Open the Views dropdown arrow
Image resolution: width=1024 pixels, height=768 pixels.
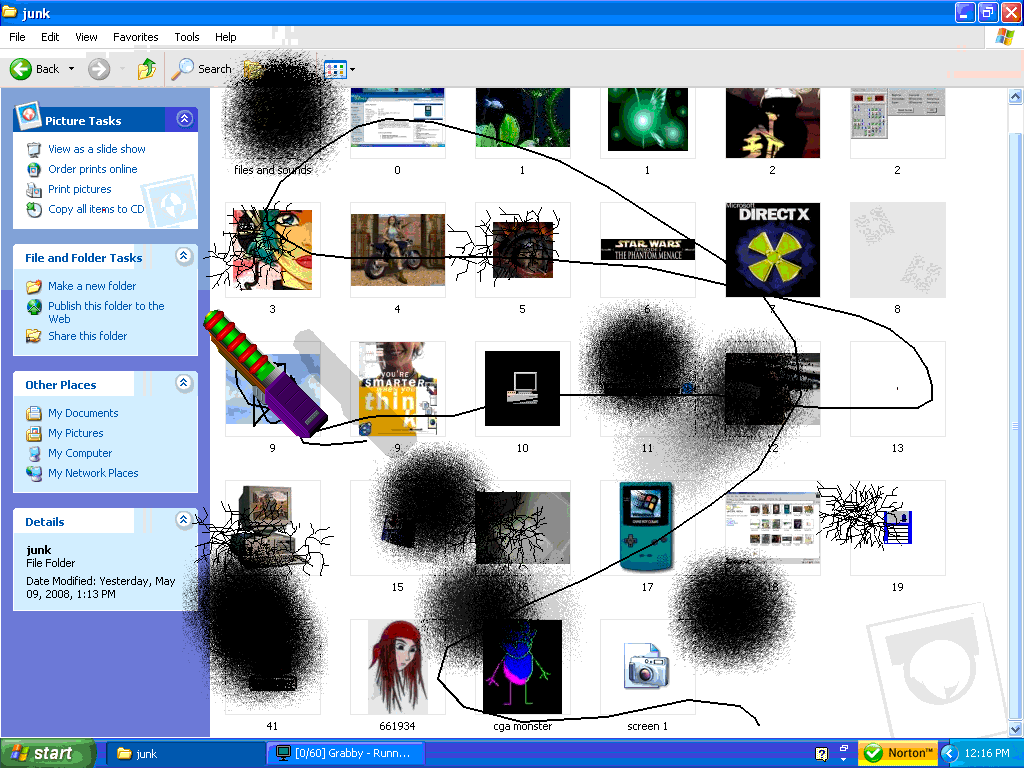click(352, 69)
